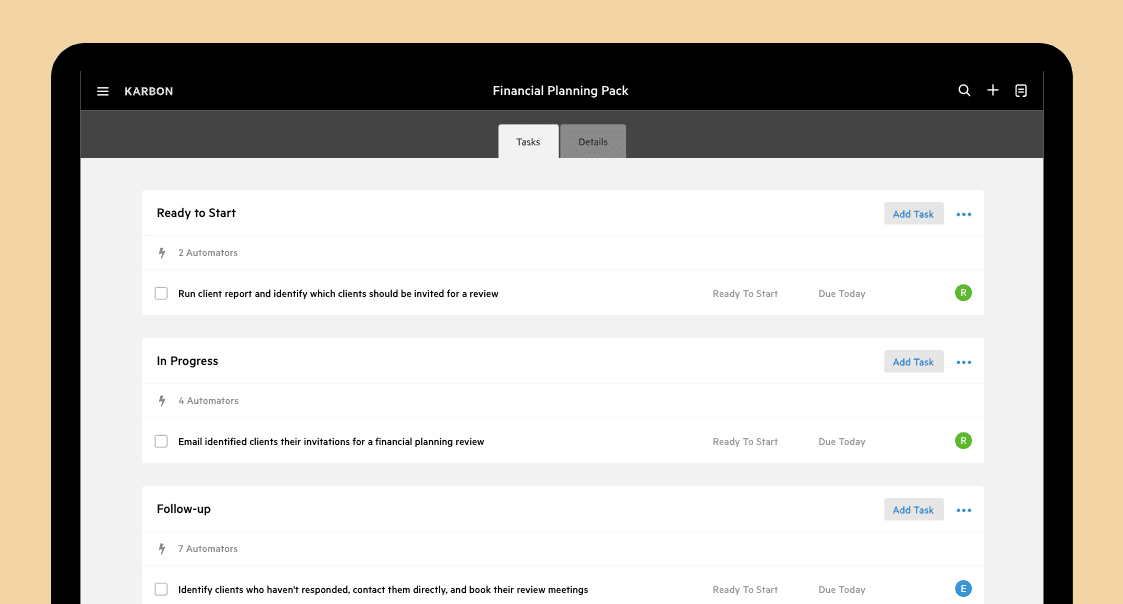The image size is (1123, 604).
Task: Click the lightning icon beside 2 Automators
Action: (162, 253)
